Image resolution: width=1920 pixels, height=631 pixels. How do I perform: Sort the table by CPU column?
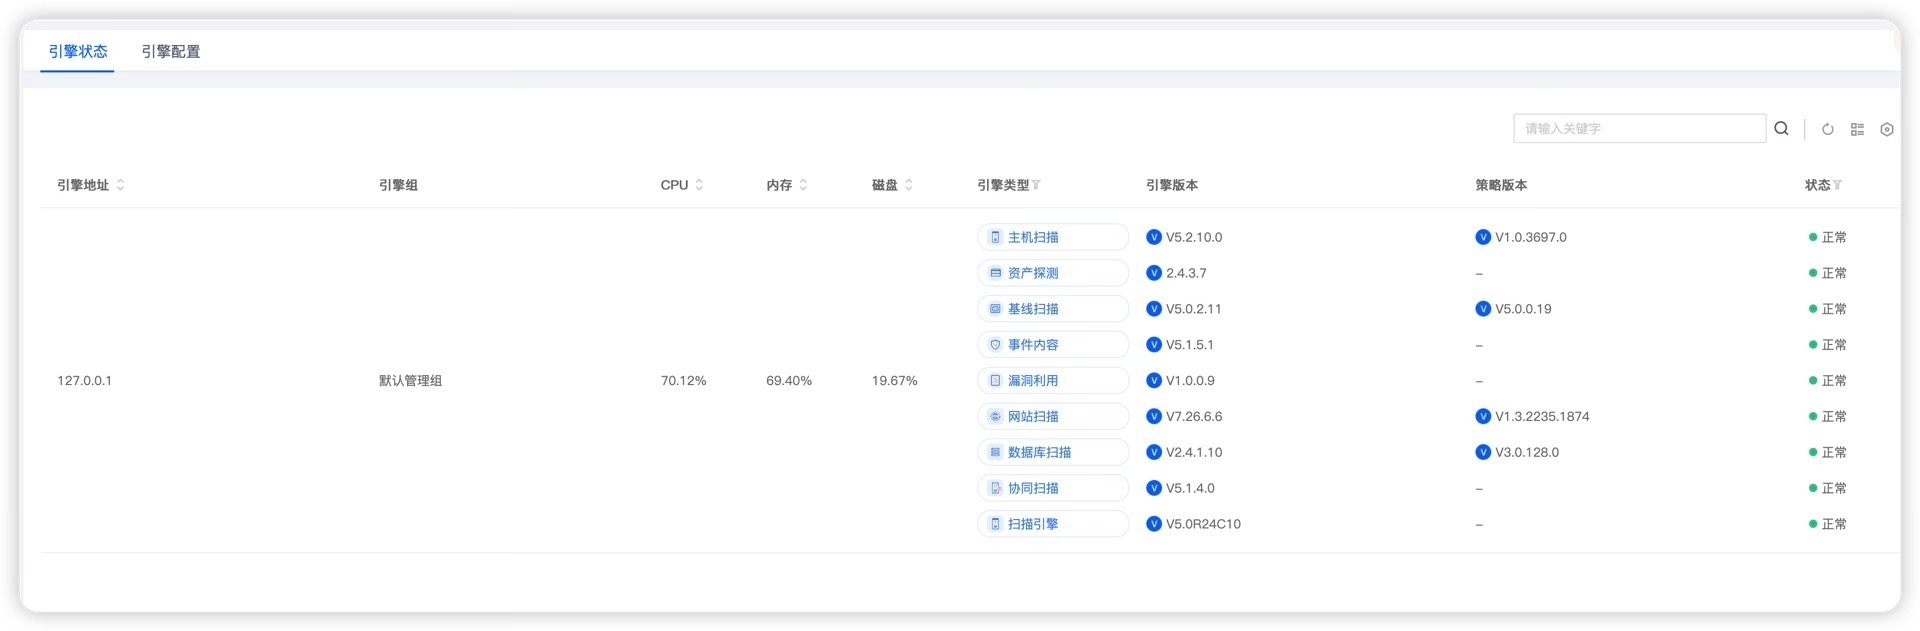coord(699,185)
